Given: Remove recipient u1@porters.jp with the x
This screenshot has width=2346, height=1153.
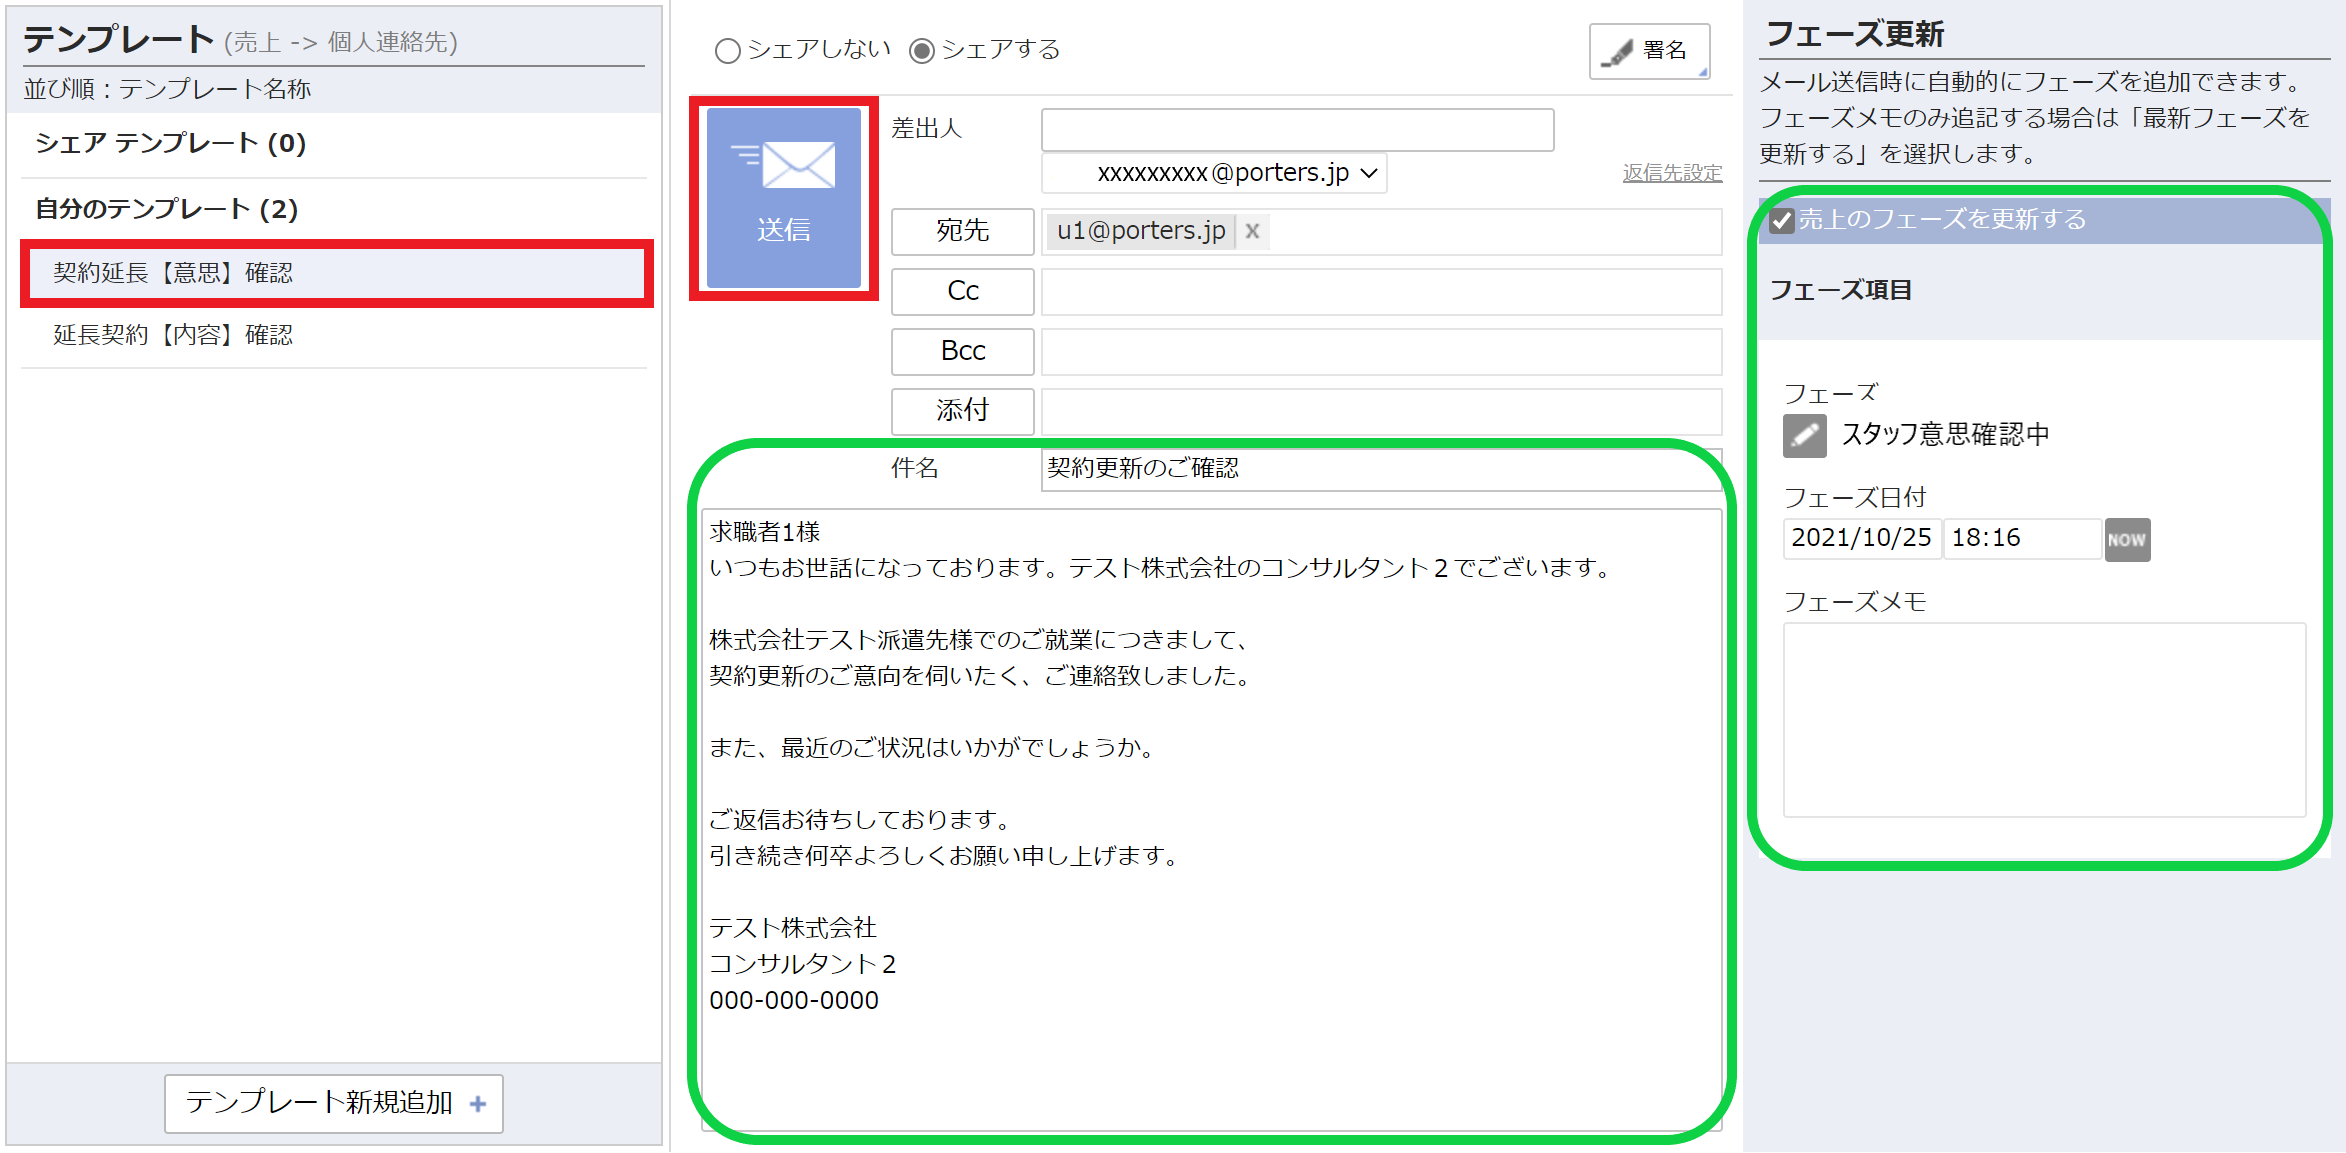Looking at the screenshot, I should pyautogui.click(x=1252, y=231).
